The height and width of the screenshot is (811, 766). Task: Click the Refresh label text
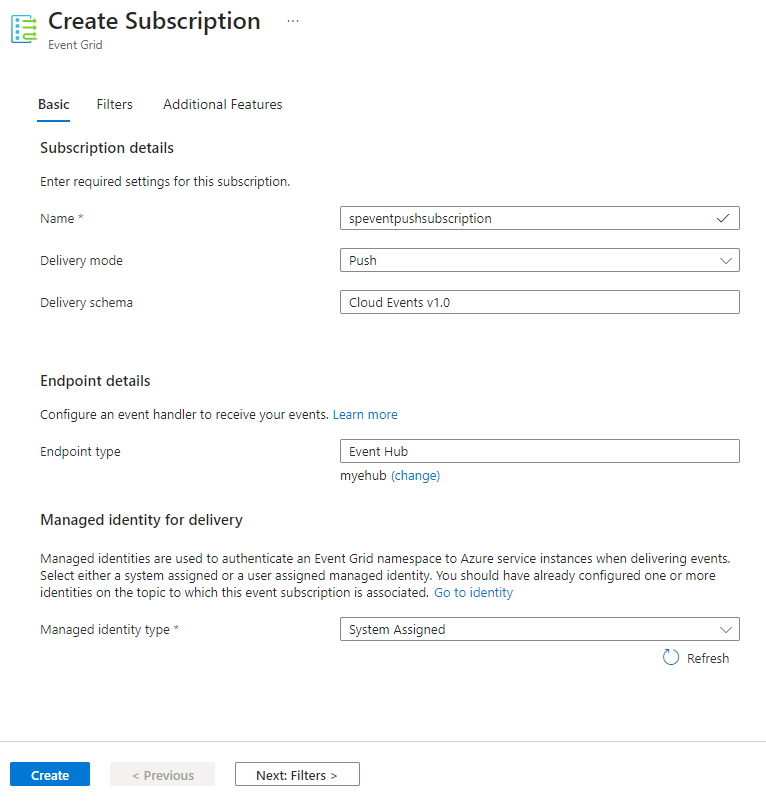click(708, 658)
